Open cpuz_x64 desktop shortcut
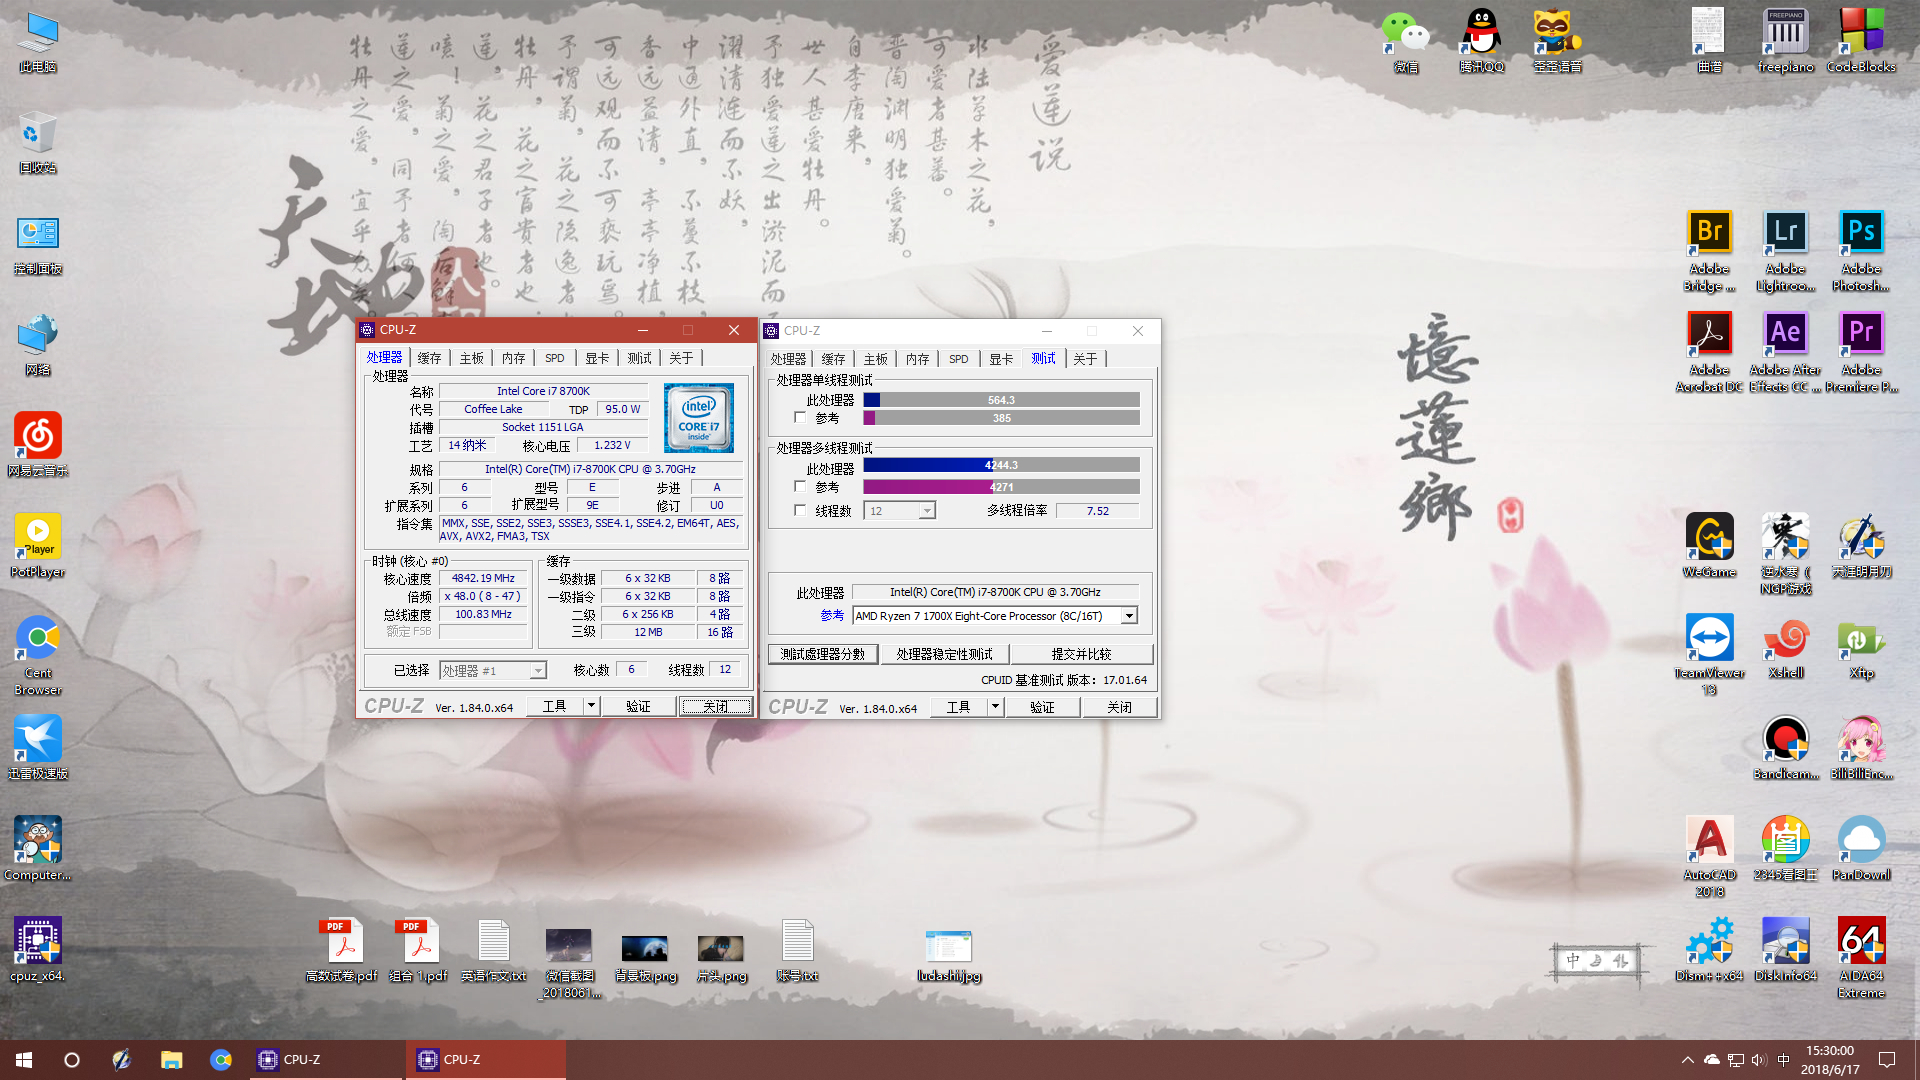 pyautogui.click(x=38, y=950)
